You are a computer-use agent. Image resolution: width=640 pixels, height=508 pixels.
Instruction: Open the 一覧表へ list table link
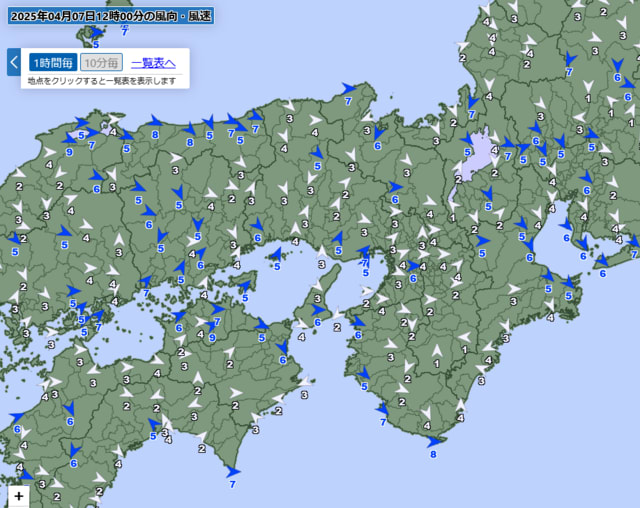(x=153, y=63)
